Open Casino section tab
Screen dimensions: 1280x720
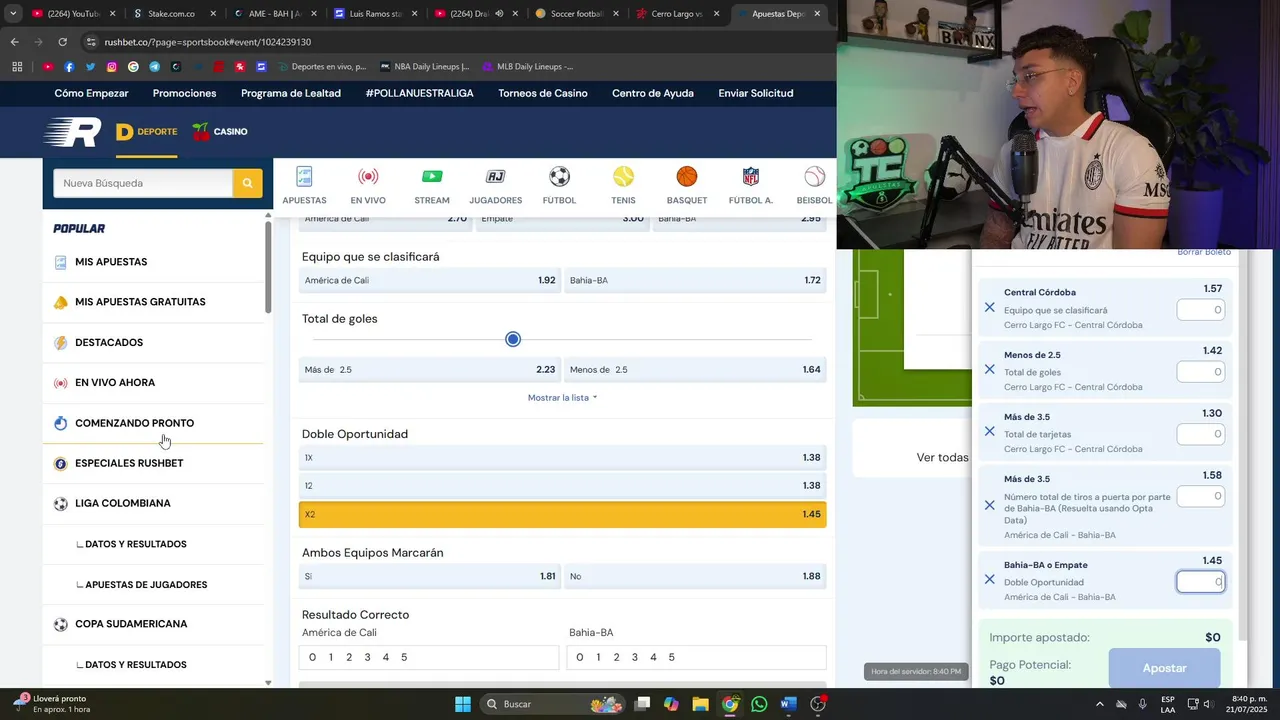[220, 132]
